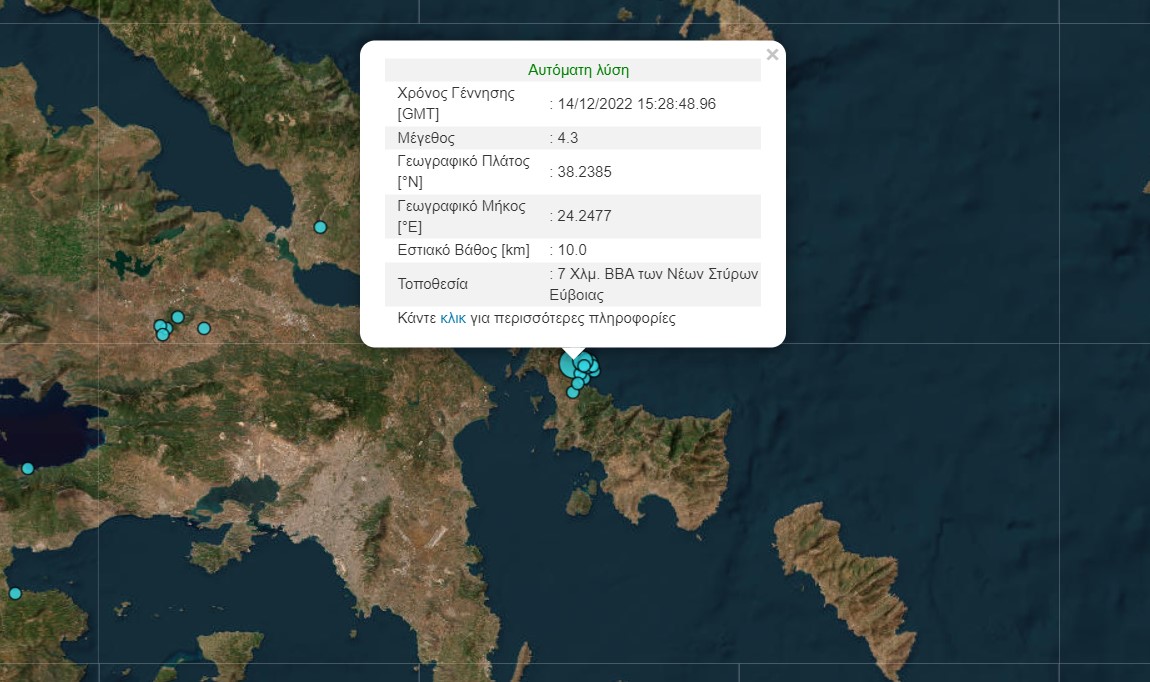
Task: Click the earthquake marker beside the dark gulf at left
Action: coord(28,468)
